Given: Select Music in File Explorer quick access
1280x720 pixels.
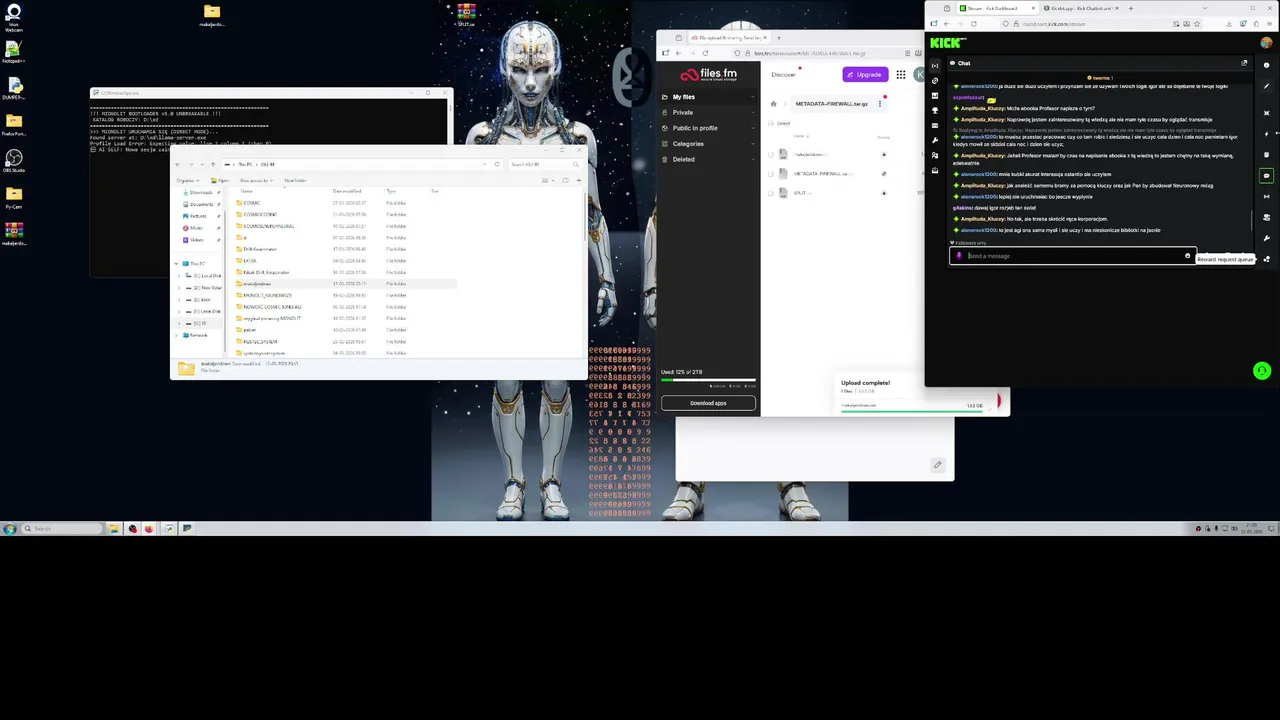Looking at the screenshot, I should coord(194,228).
